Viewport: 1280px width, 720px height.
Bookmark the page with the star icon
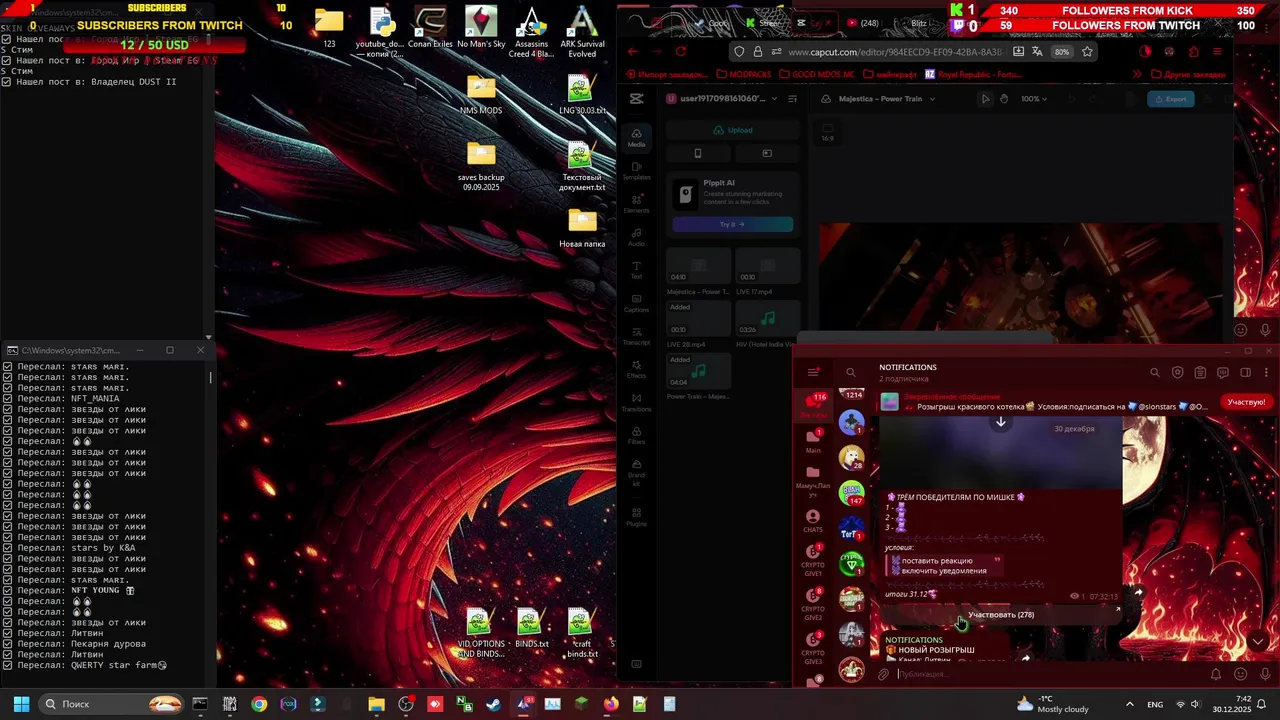point(1087,51)
